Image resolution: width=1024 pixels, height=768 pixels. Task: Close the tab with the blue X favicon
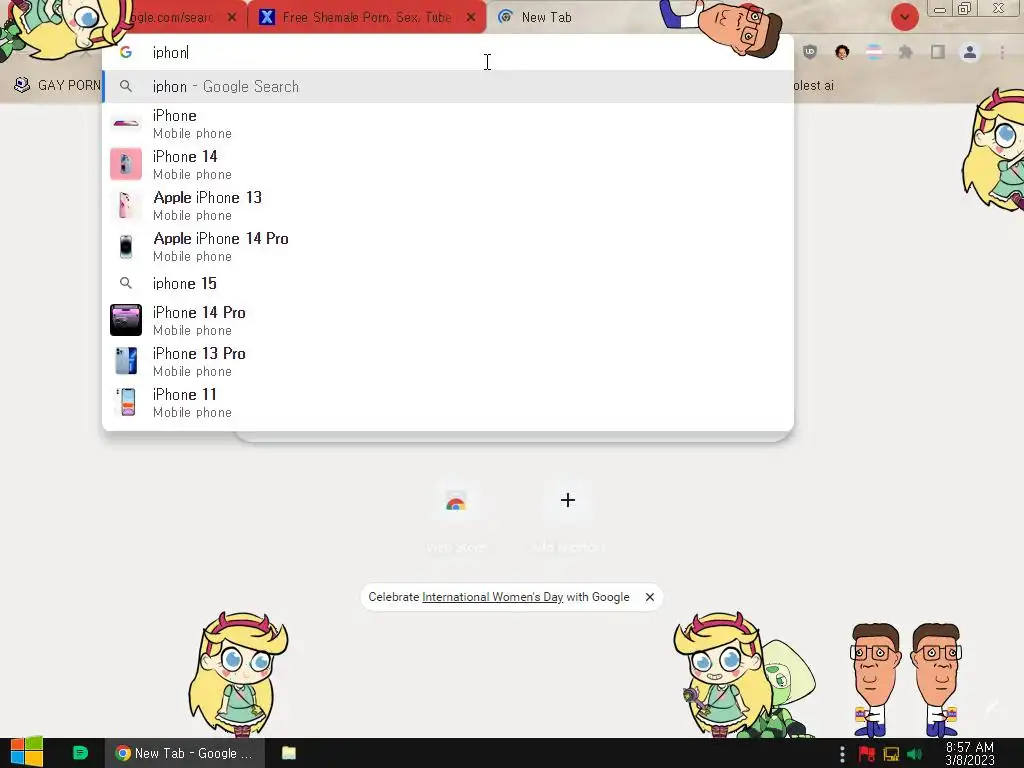tap(471, 18)
